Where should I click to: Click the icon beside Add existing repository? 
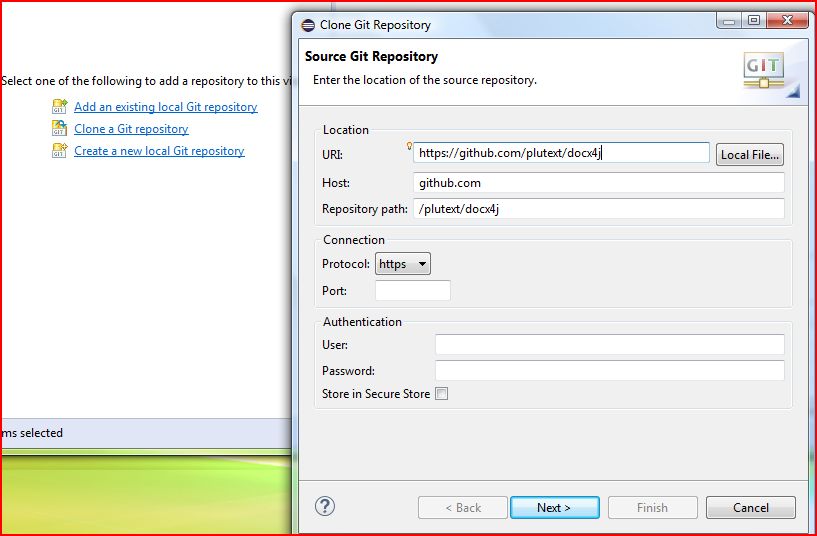coord(59,106)
